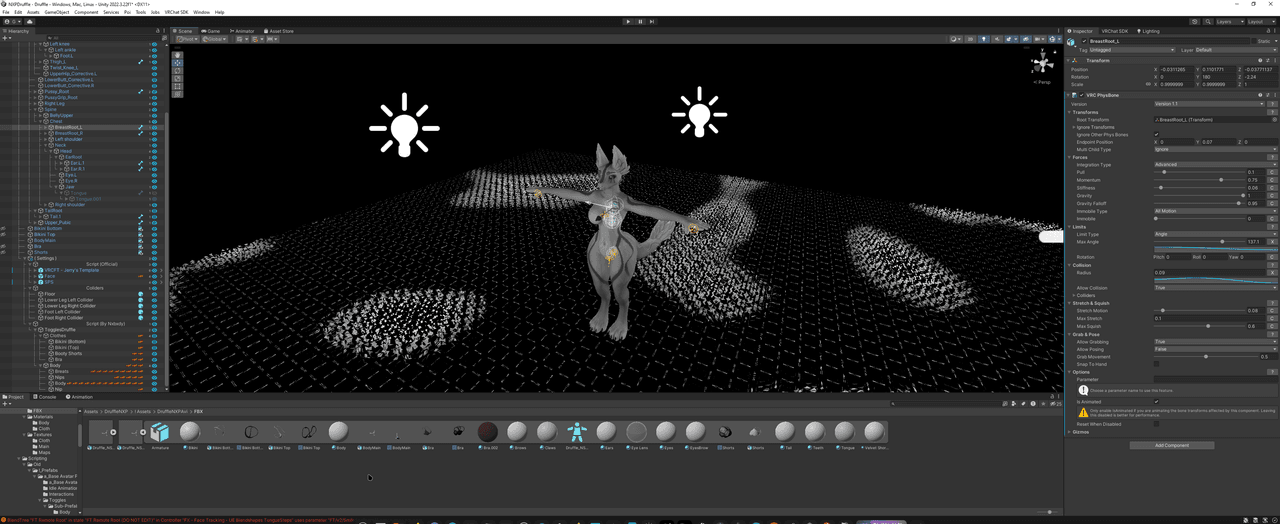Toggle Snap To Hand checkbox

[1157, 364]
